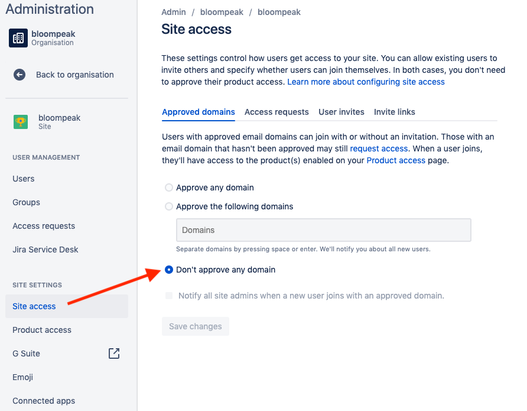This screenshot has width=527, height=411.
Task: Click the bloompeak site trophy icon
Action: (21, 122)
